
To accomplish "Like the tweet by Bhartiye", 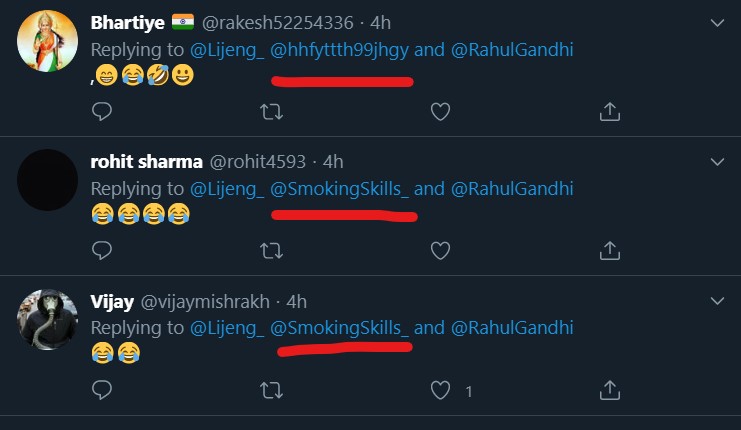I will (440, 113).
